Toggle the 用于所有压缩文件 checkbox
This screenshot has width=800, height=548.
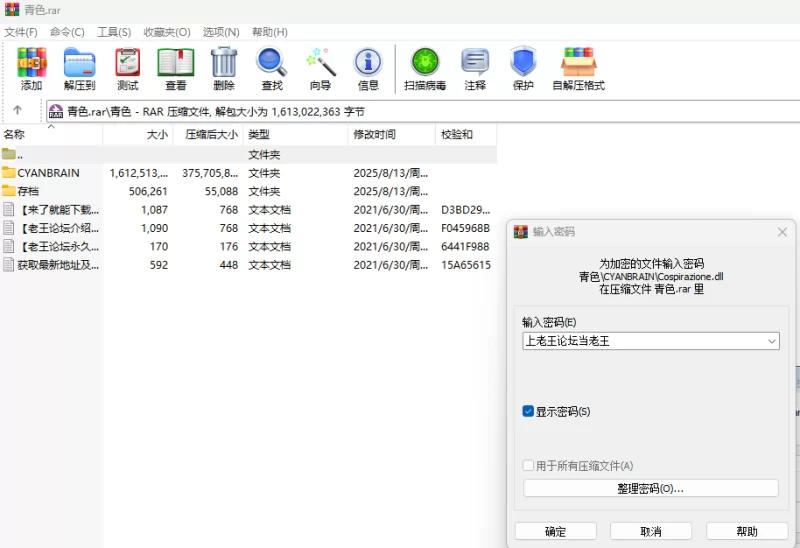528,465
